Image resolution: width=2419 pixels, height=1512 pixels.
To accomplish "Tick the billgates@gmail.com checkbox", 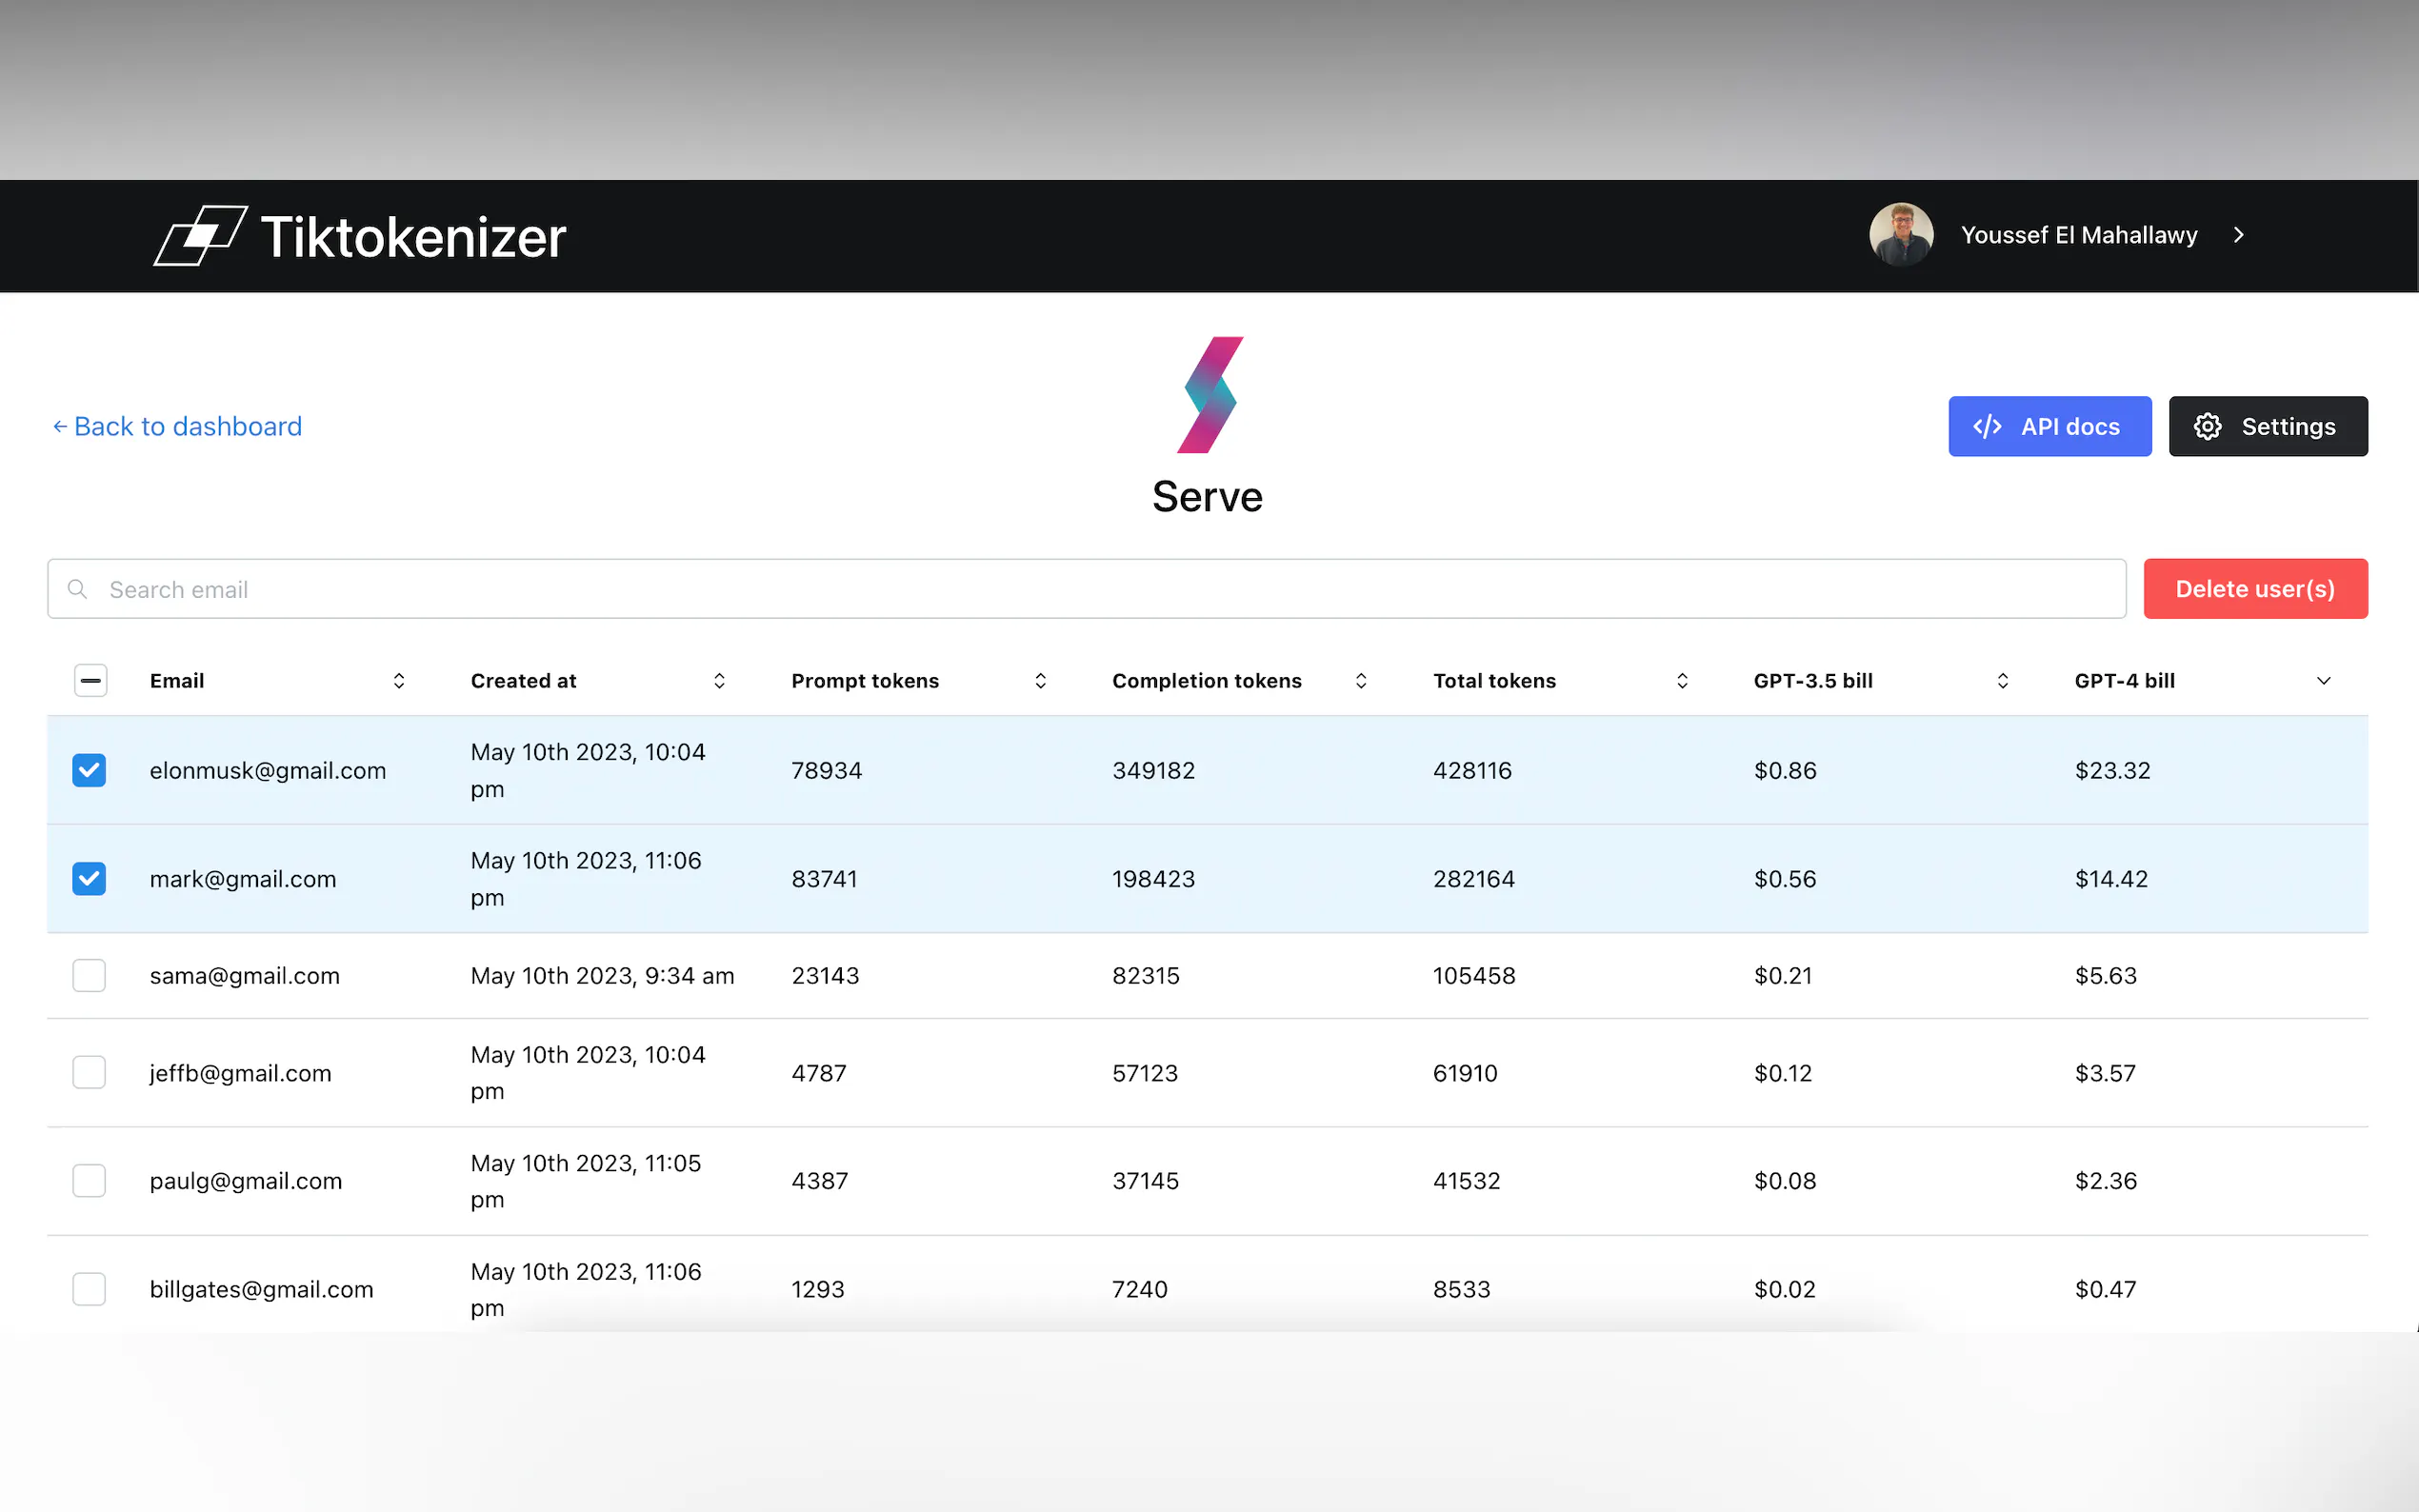I will click(89, 1288).
